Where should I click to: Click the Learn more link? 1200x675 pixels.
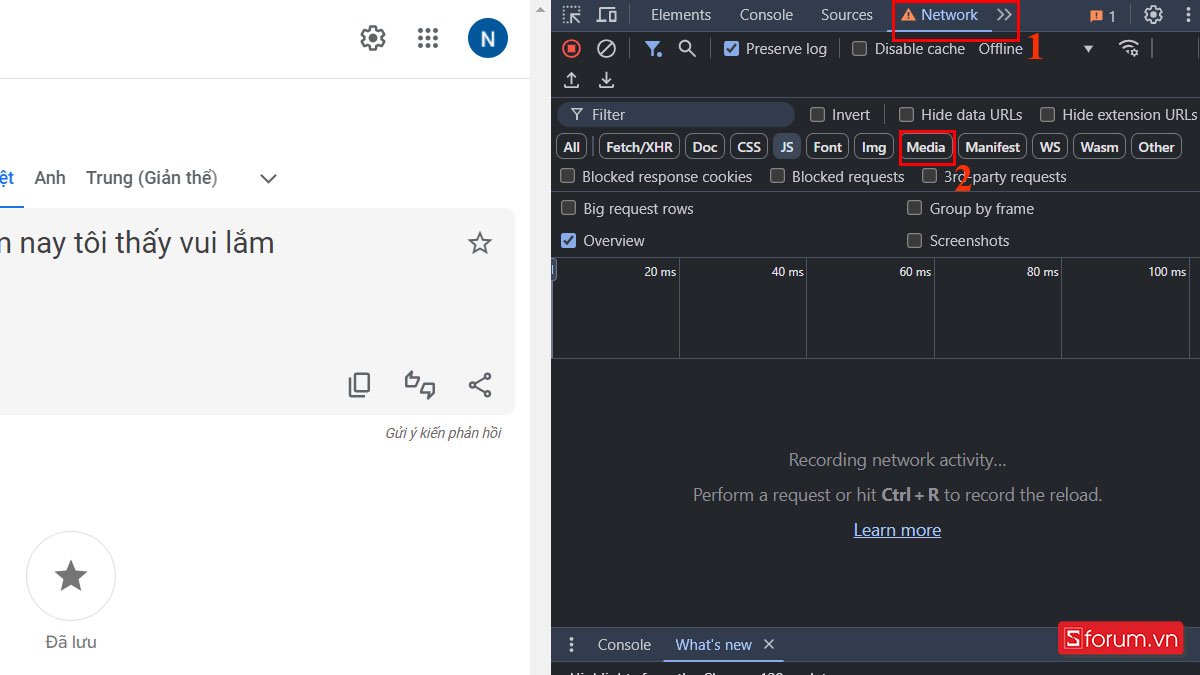(x=897, y=530)
